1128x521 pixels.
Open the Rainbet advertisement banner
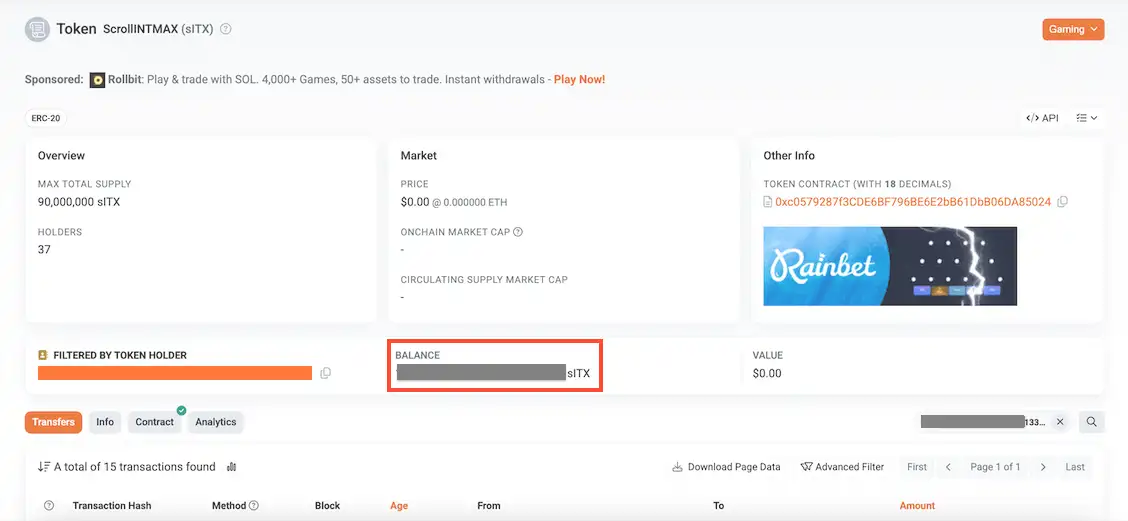(x=890, y=266)
